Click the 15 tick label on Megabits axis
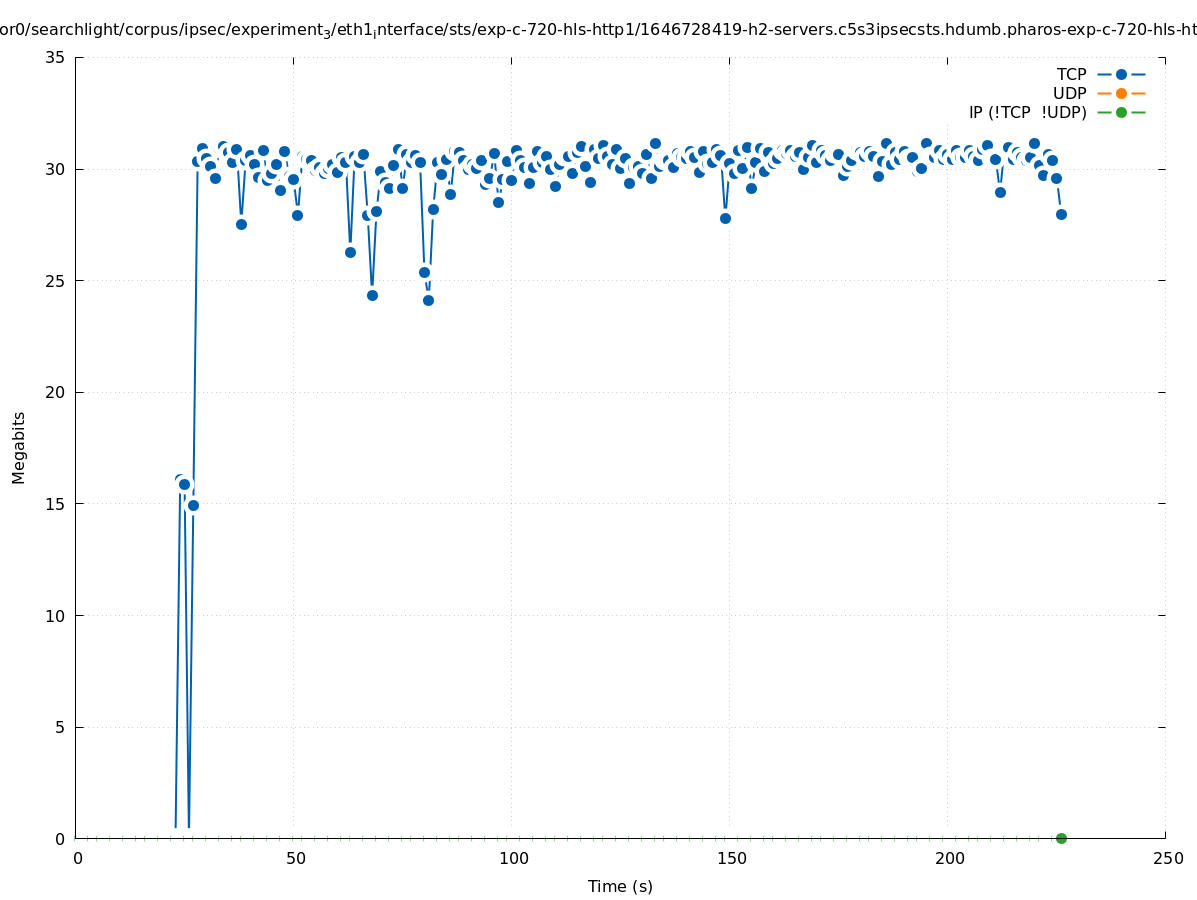 (56, 504)
